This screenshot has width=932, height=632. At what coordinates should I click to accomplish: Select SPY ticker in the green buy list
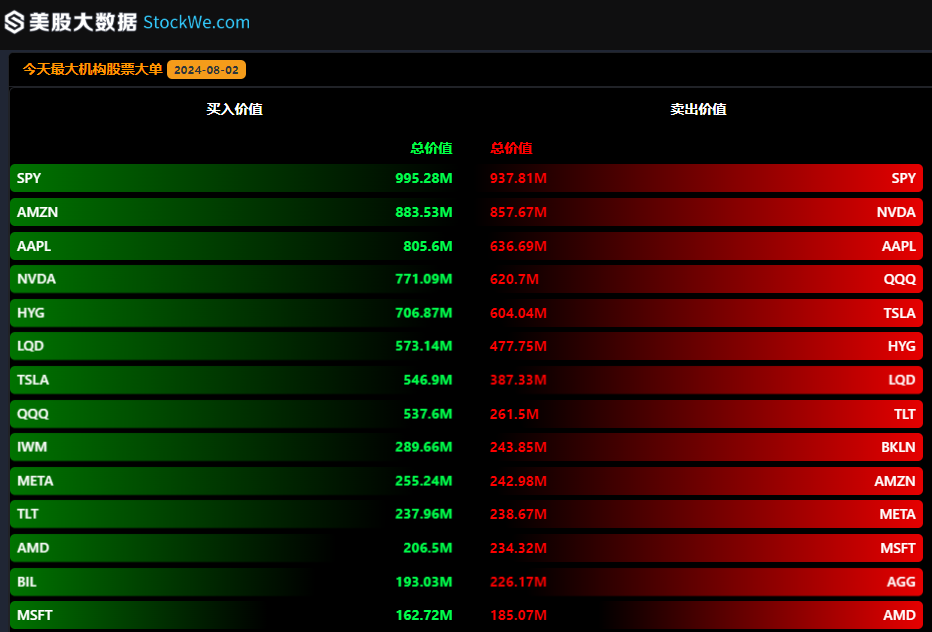29,178
